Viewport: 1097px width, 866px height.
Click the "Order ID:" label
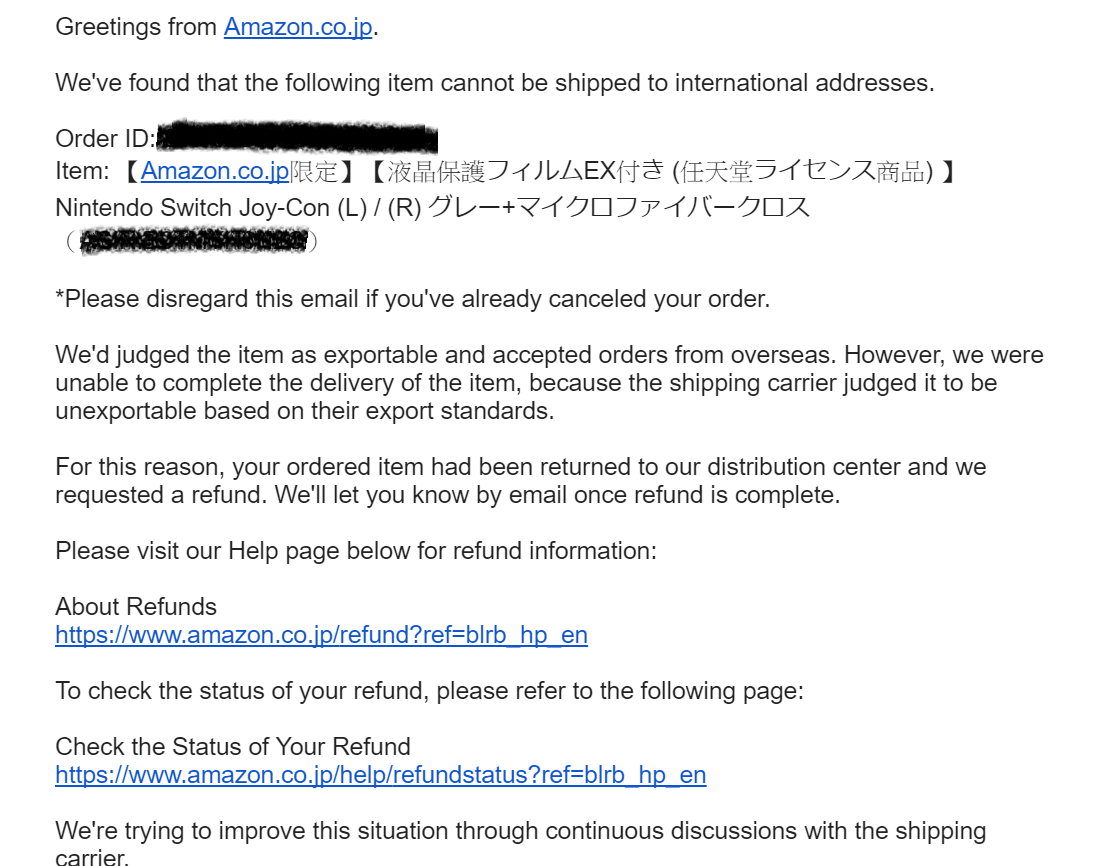tap(104, 138)
